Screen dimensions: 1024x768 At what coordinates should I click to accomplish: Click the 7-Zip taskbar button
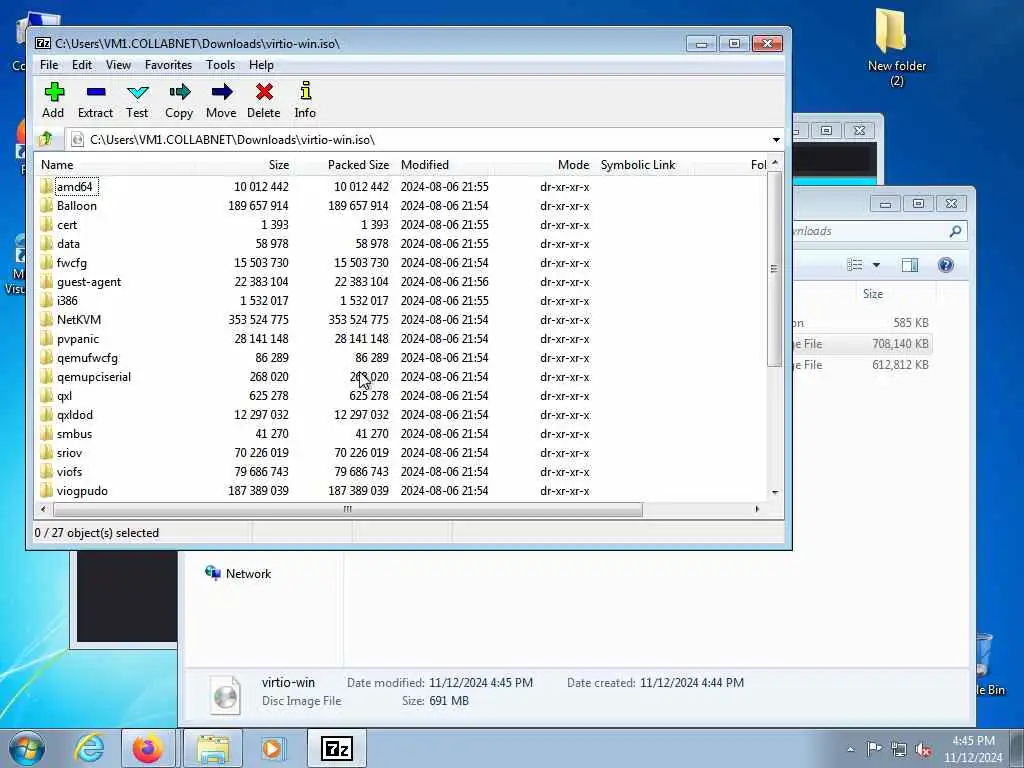336,748
